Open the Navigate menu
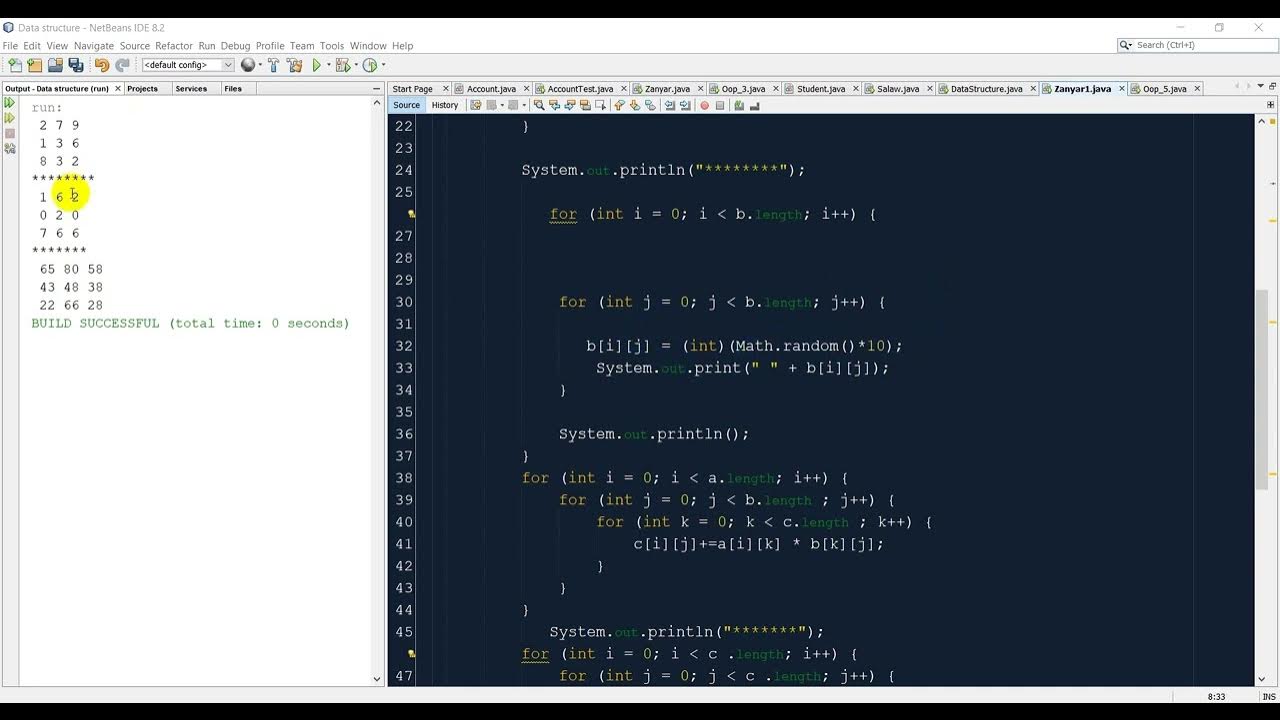1280x720 pixels. tap(93, 46)
